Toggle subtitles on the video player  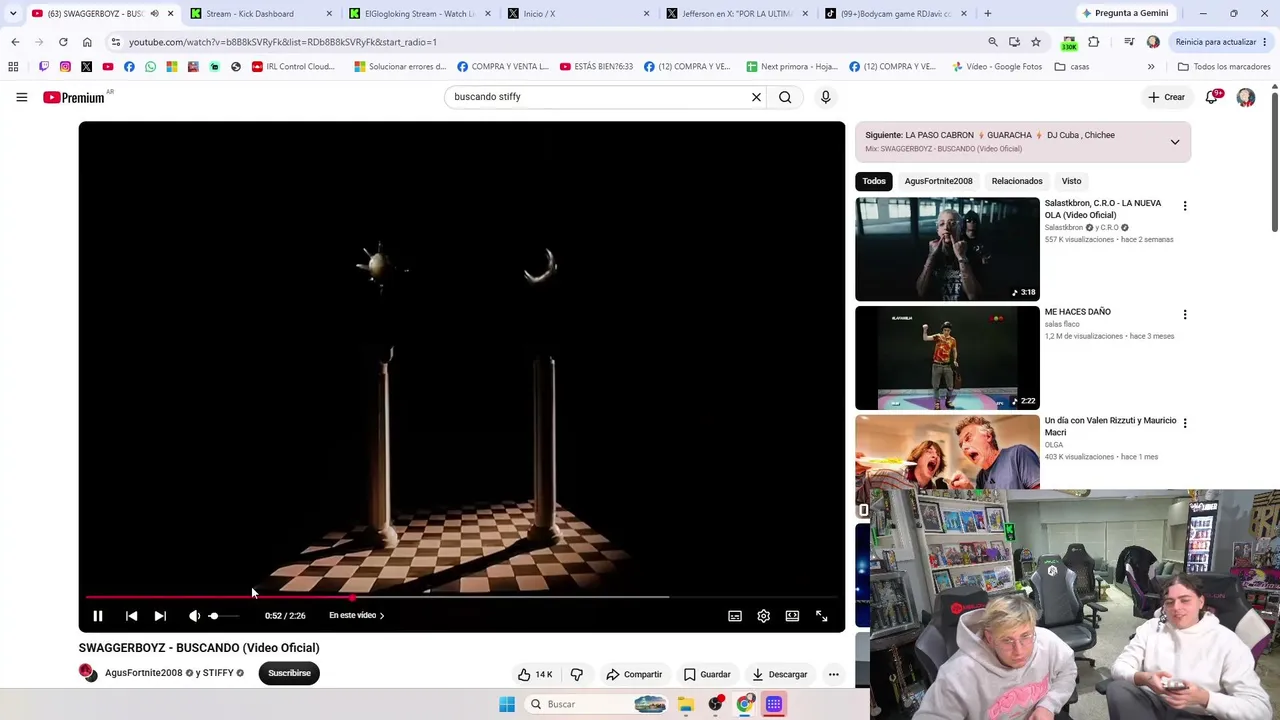(x=735, y=616)
